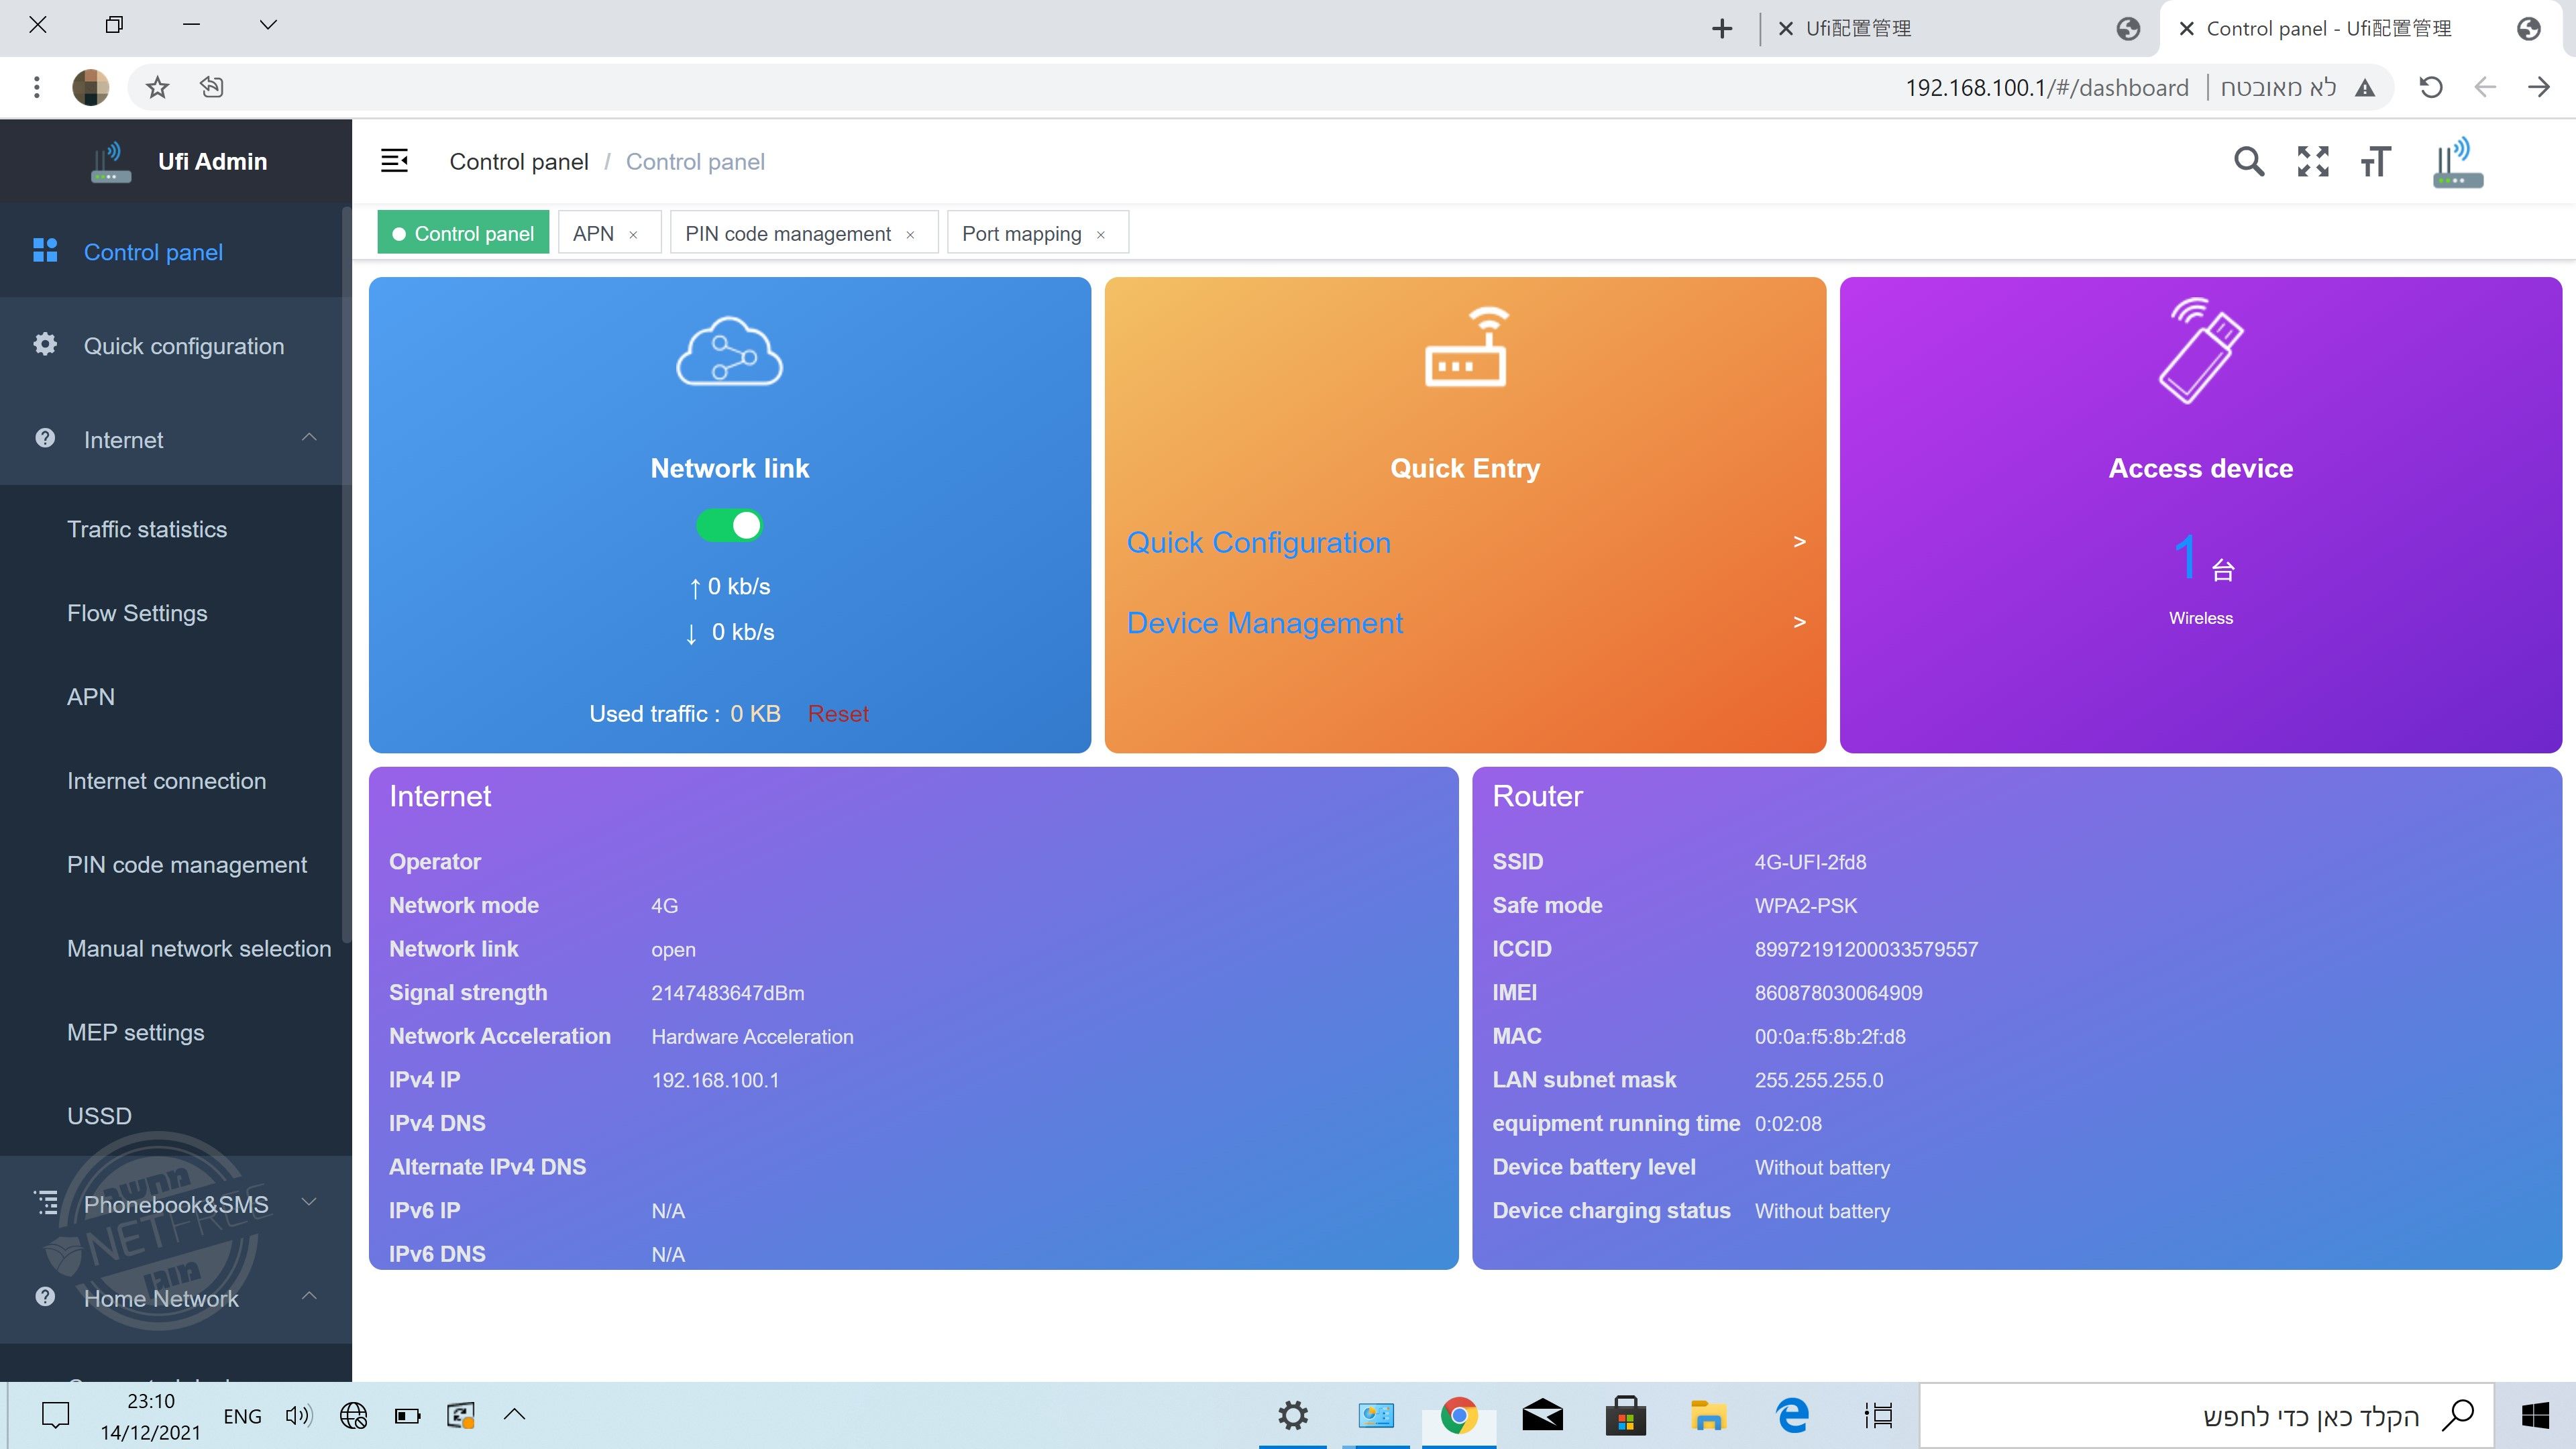Turn off the Network link switch

click(x=729, y=525)
